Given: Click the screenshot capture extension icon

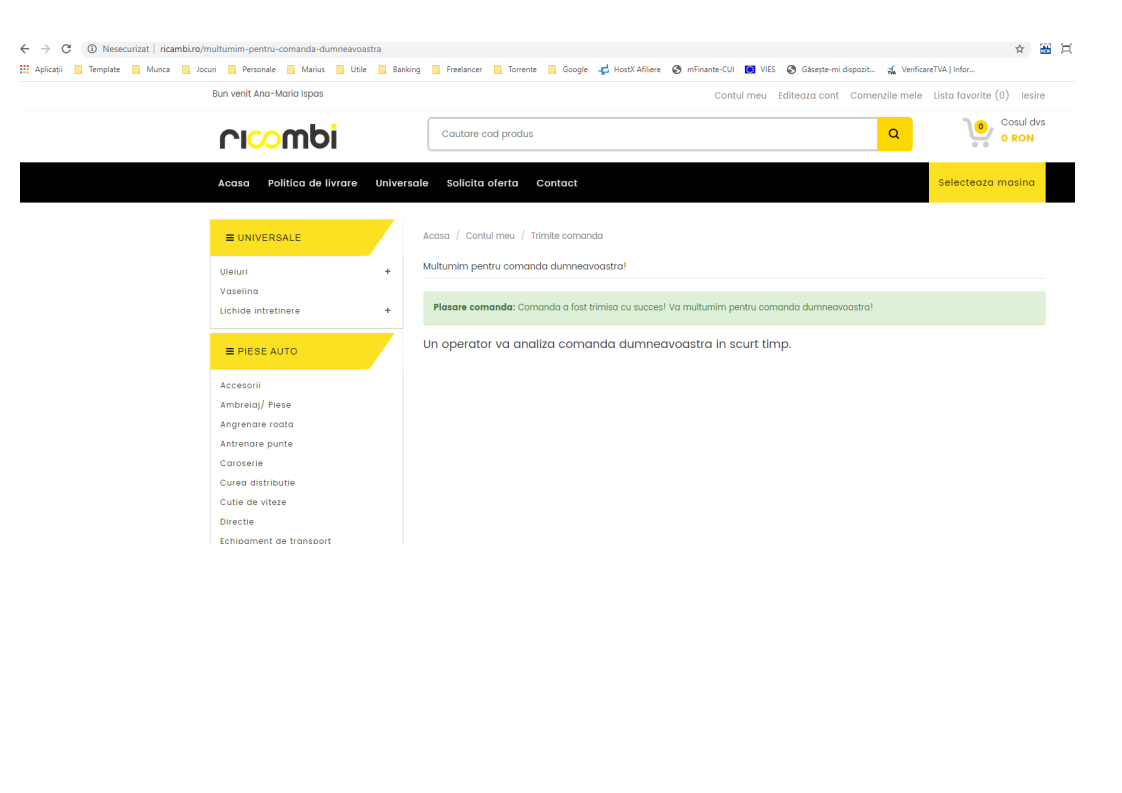Looking at the screenshot, I should pos(1066,49).
